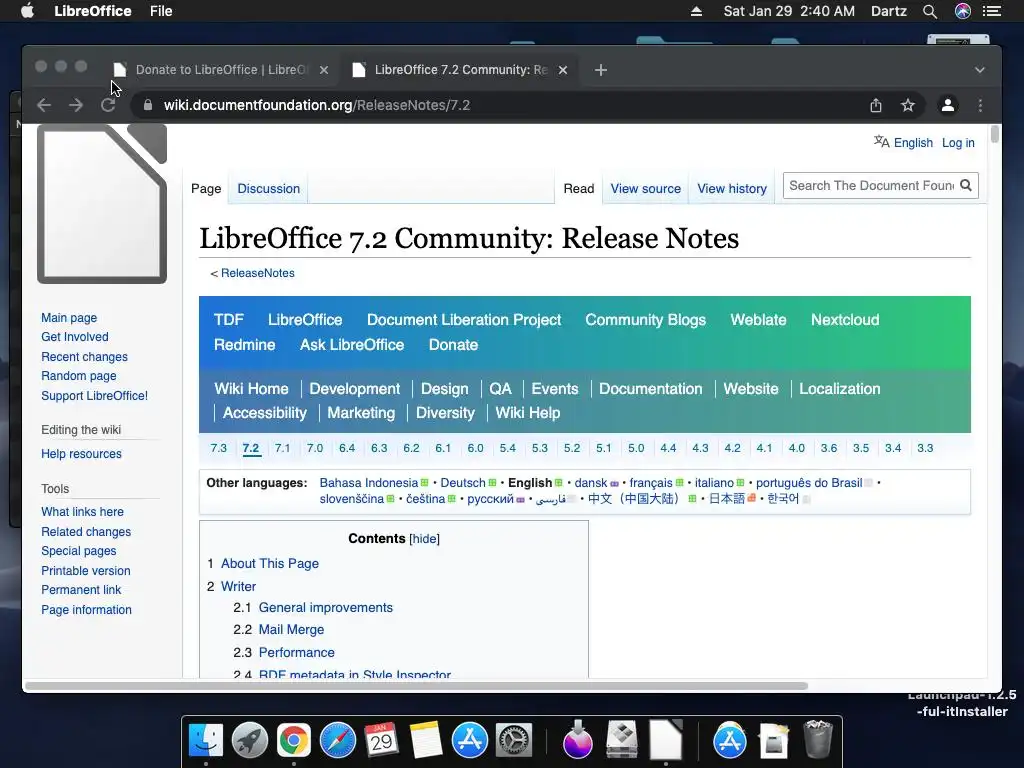Click the LibreOffice logo in the sidebar

tap(102, 204)
